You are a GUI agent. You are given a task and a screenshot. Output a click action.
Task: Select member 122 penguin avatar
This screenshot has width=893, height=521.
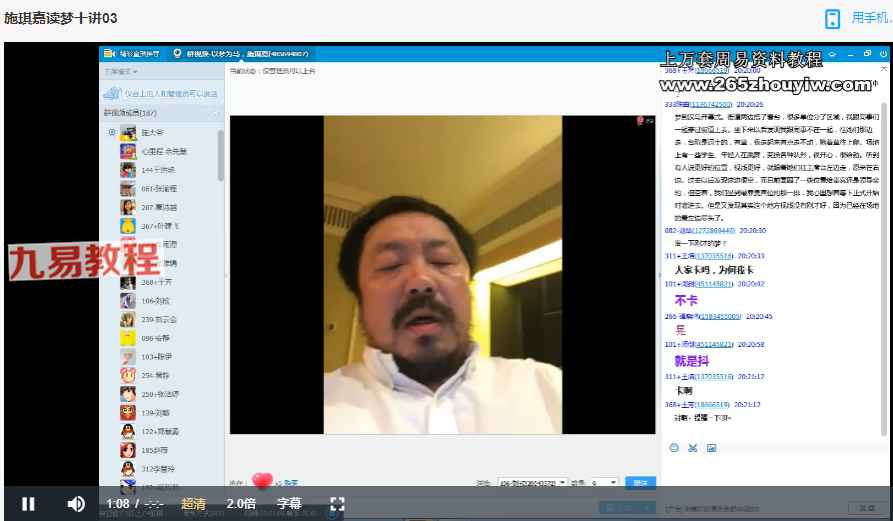[x=128, y=432]
